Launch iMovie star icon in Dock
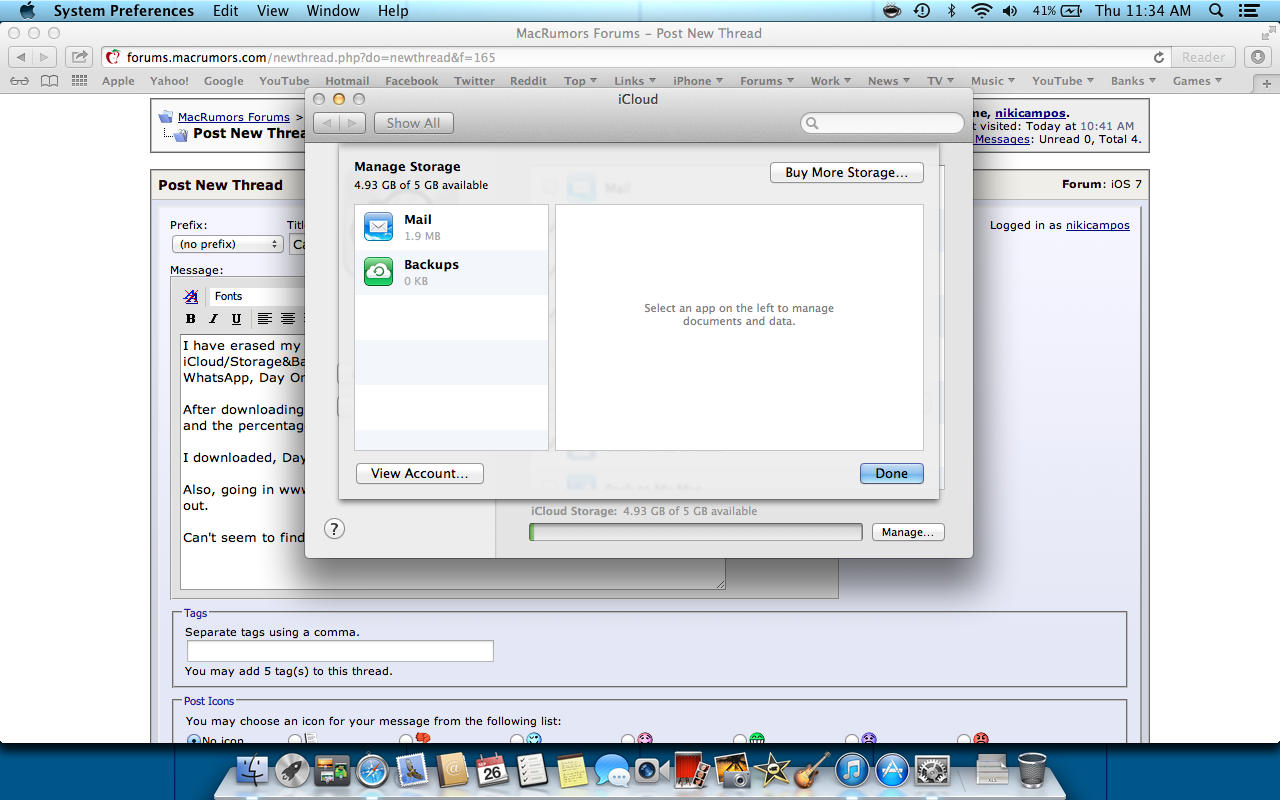The width and height of the screenshot is (1280, 800). tap(772, 771)
